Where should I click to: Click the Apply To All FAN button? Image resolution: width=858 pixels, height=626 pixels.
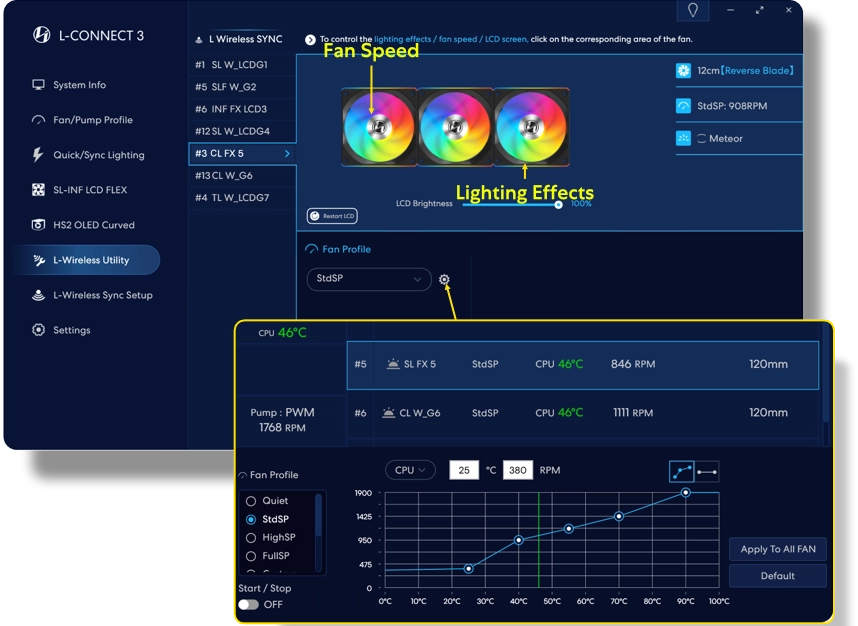(x=778, y=549)
